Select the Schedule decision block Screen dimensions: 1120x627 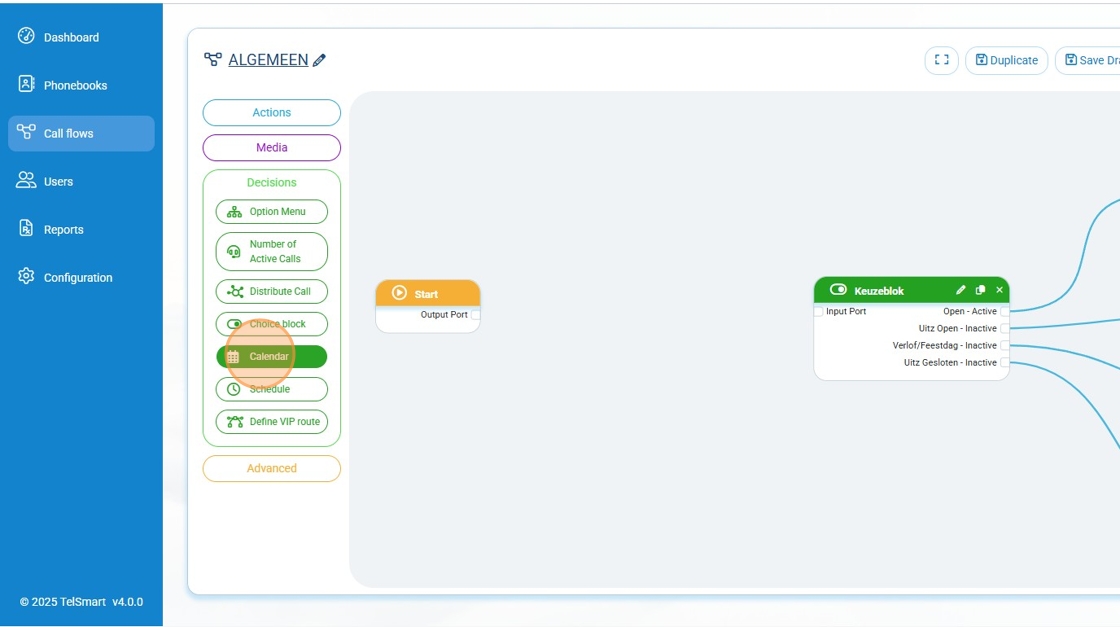271,389
